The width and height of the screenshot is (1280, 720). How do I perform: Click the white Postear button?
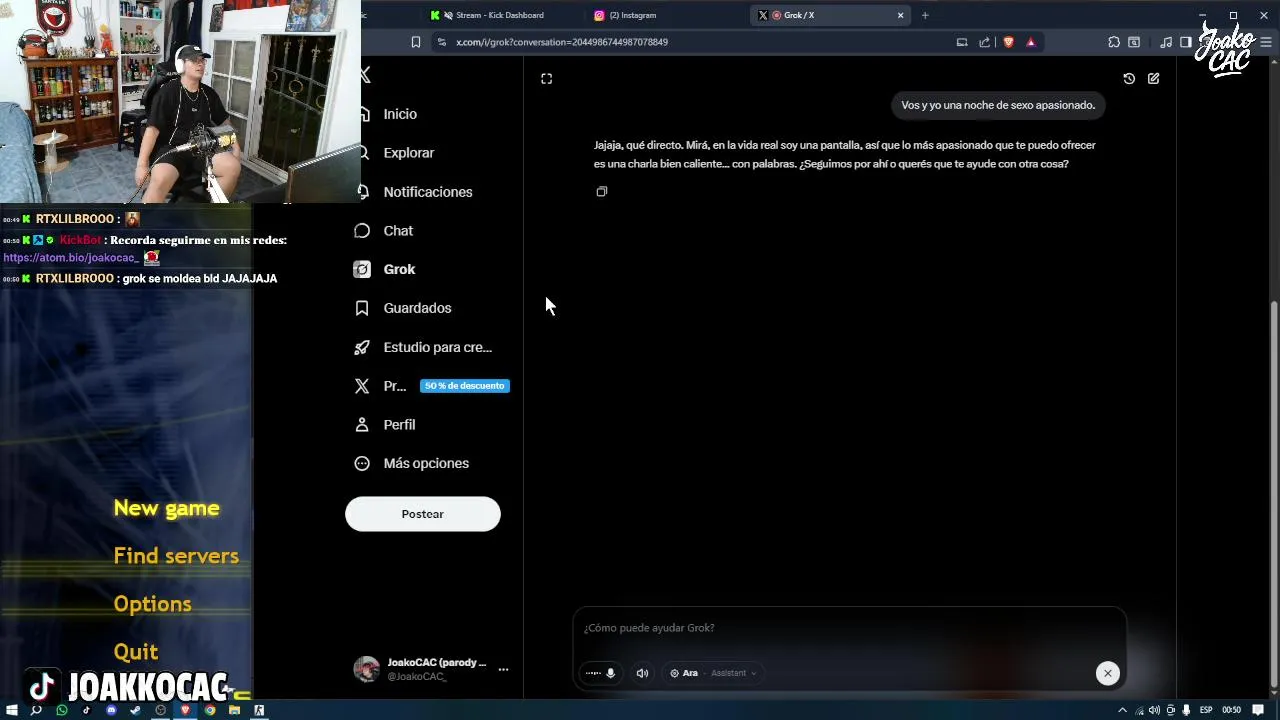click(x=422, y=514)
